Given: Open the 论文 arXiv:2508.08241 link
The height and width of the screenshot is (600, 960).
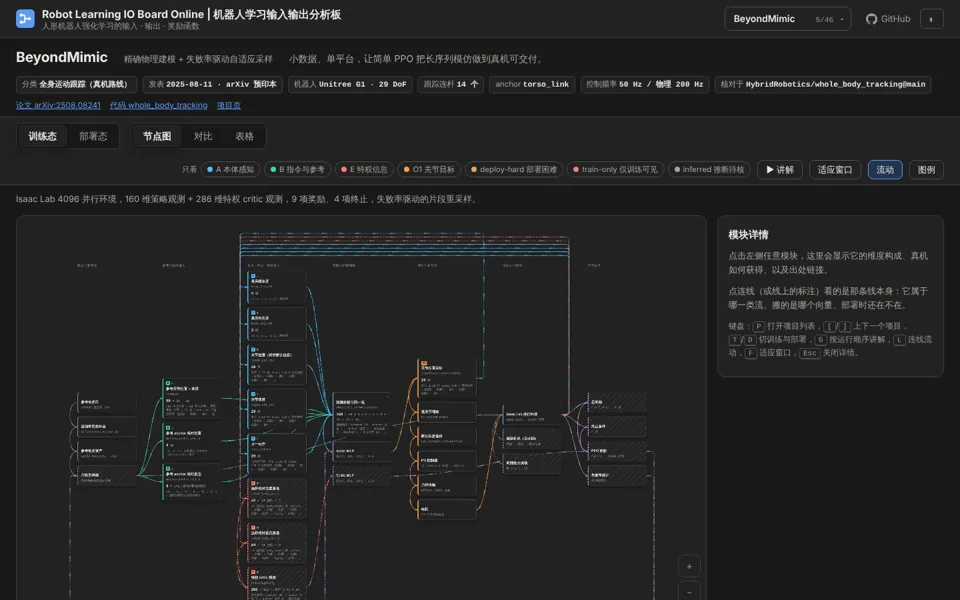Looking at the screenshot, I should (x=58, y=105).
